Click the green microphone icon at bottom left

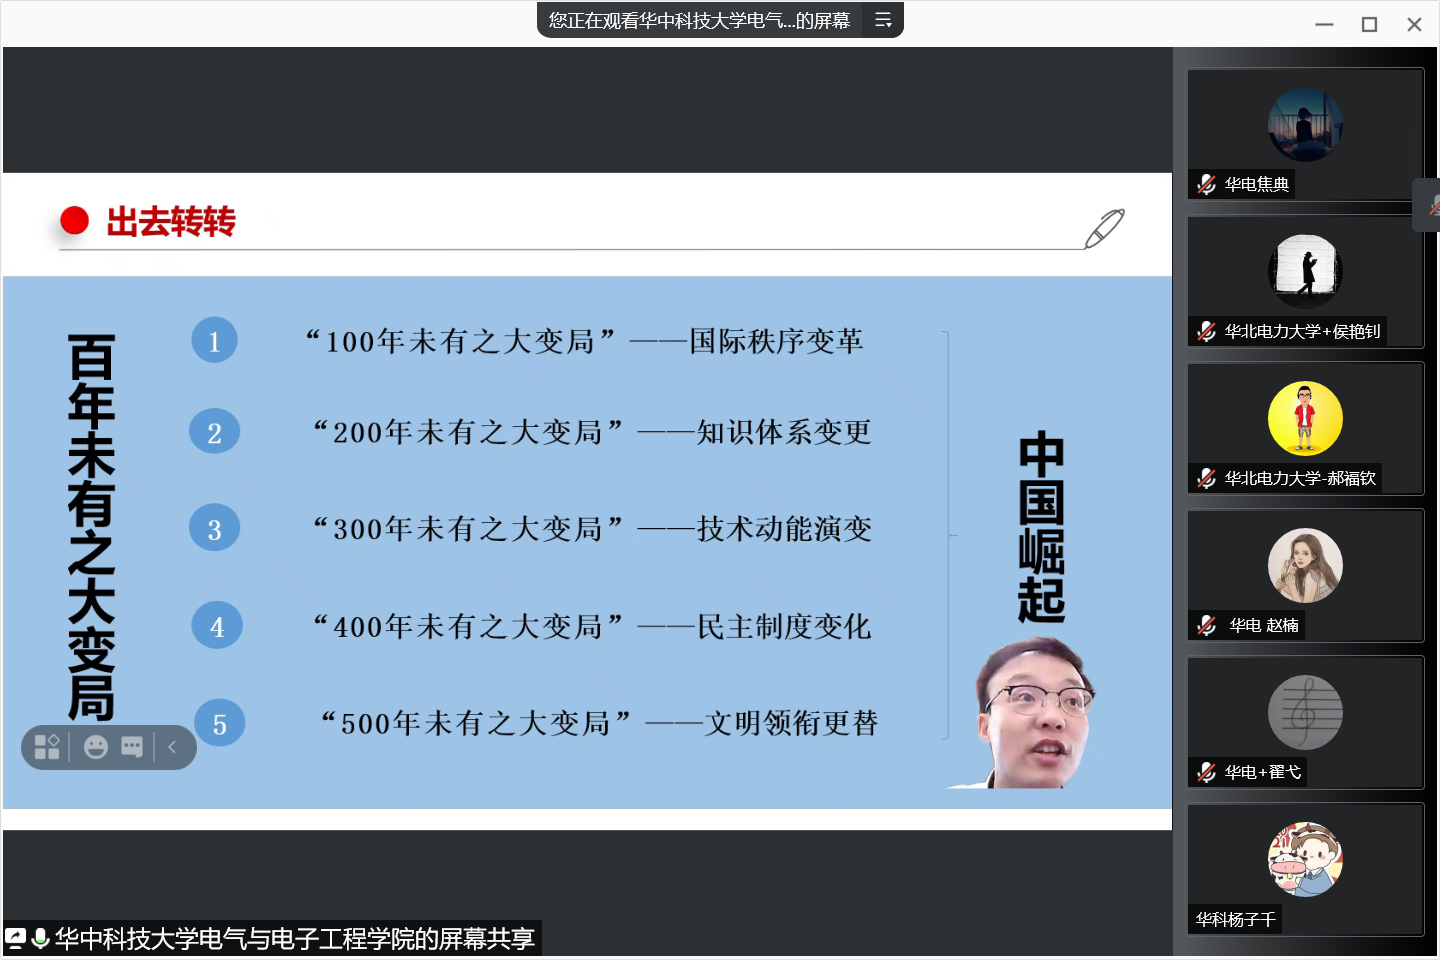[x=41, y=938]
